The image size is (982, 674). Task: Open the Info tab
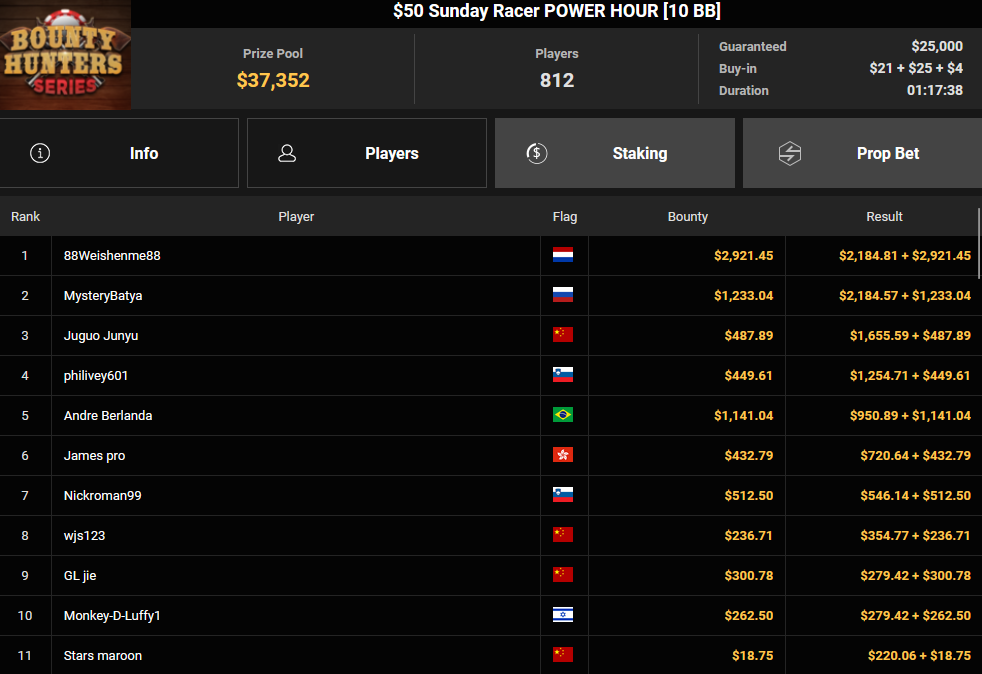click(119, 153)
